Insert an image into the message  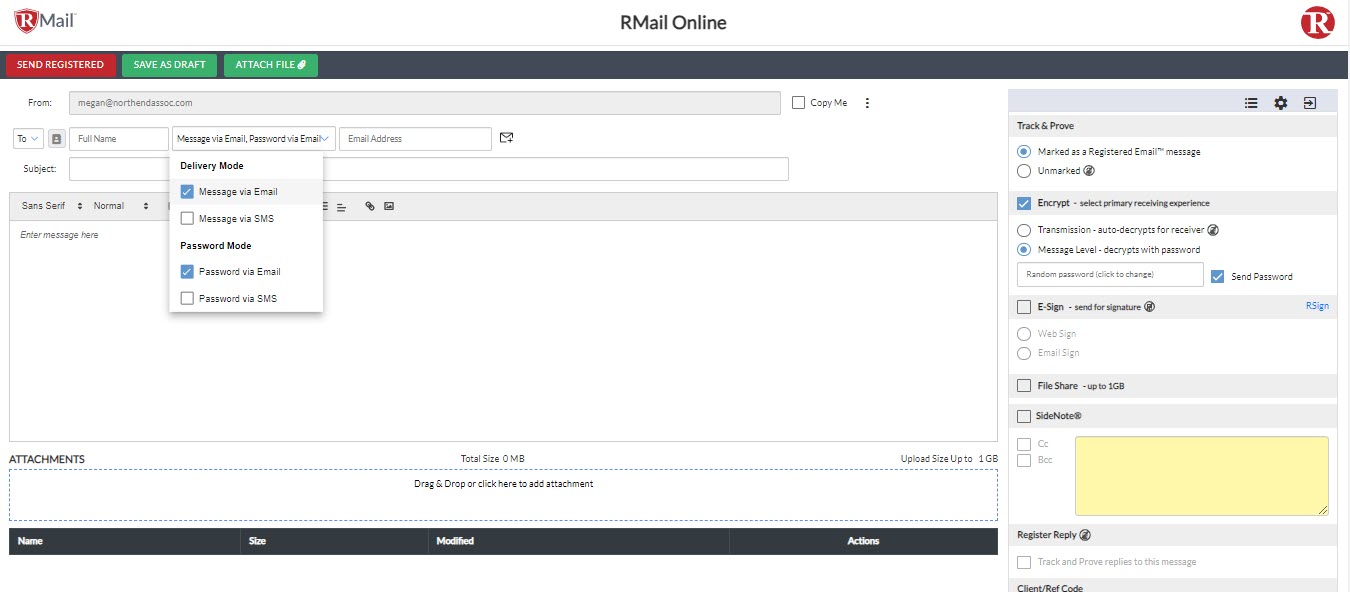[x=389, y=206]
